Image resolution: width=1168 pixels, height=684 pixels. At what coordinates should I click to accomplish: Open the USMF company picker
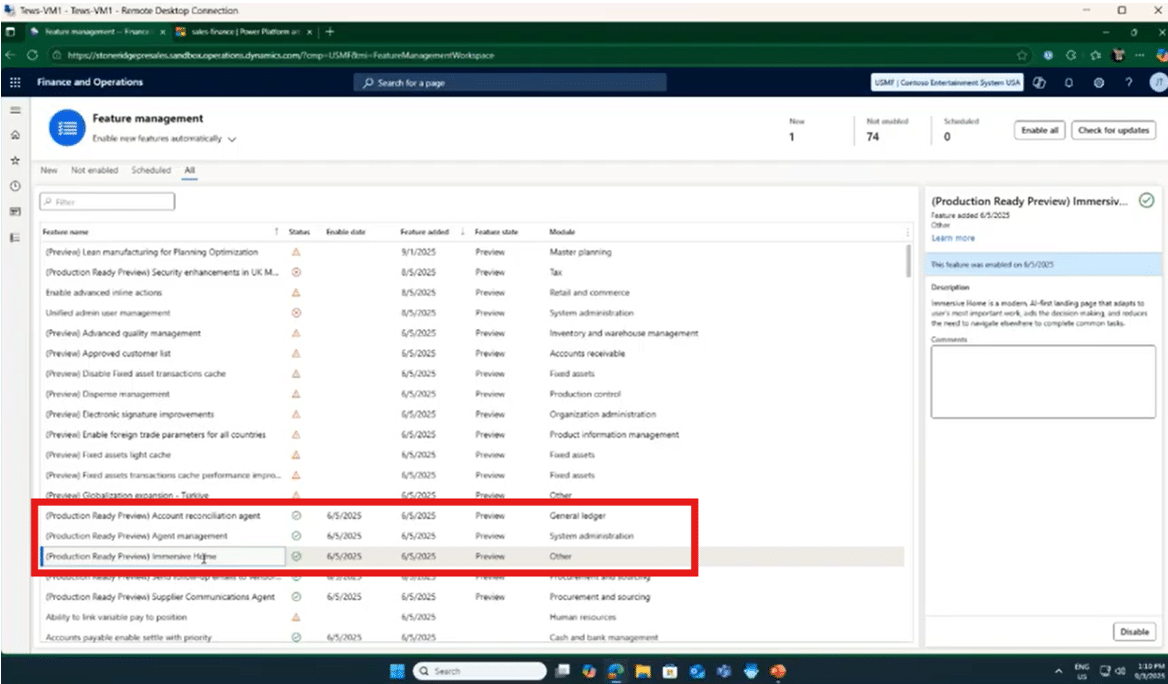click(946, 82)
